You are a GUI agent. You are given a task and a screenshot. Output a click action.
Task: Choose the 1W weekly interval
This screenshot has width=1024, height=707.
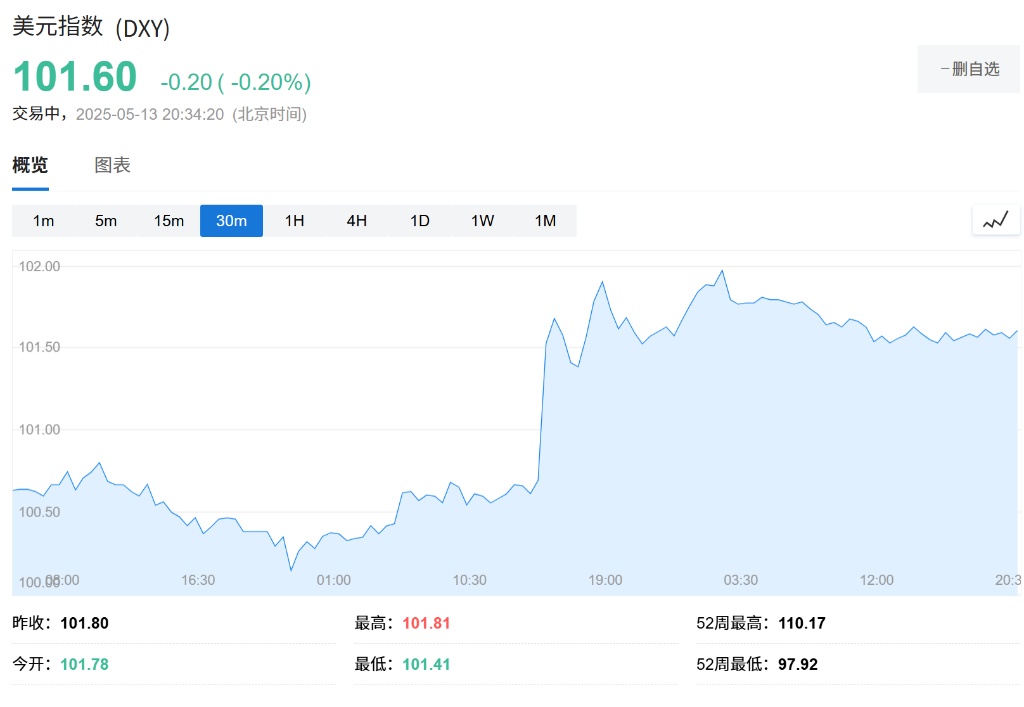click(483, 221)
